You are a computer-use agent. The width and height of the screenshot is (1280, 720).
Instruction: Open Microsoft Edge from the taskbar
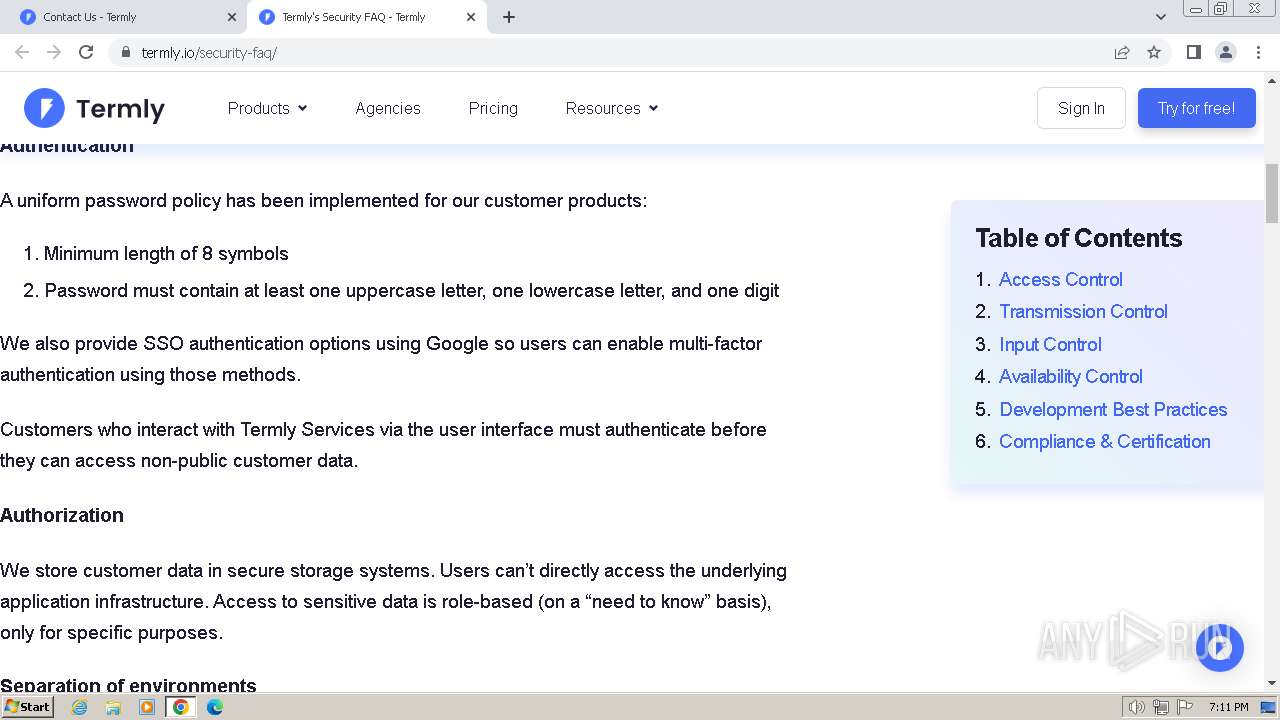(215, 707)
